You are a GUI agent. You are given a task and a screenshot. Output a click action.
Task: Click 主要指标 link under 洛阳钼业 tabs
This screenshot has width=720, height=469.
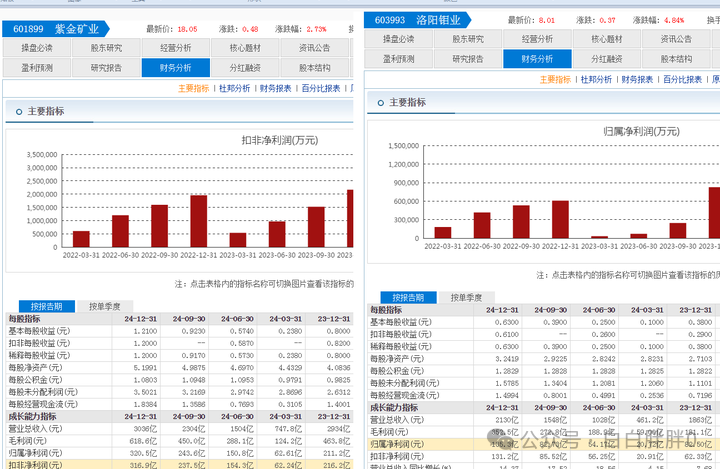(x=555, y=79)
